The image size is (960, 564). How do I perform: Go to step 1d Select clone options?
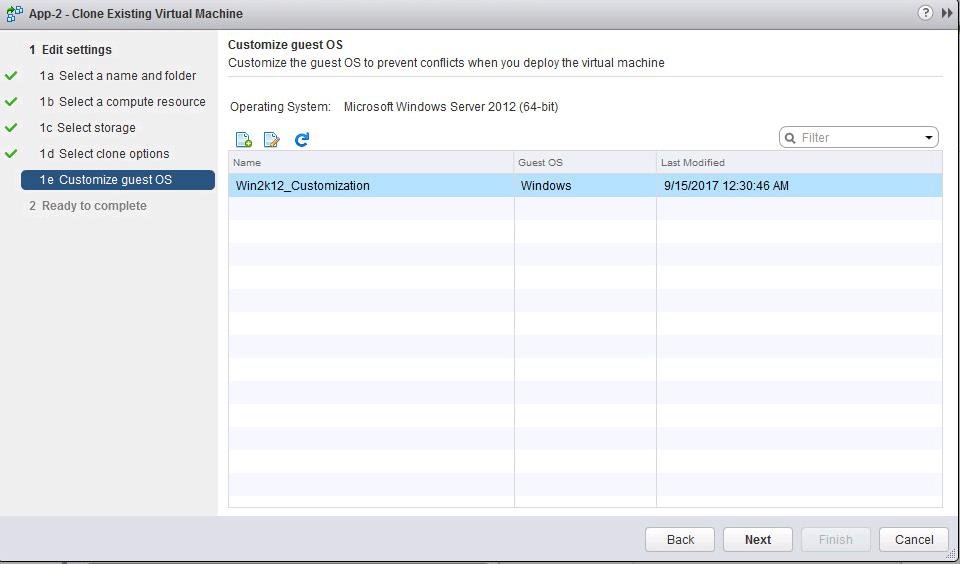tap(104, 154)
